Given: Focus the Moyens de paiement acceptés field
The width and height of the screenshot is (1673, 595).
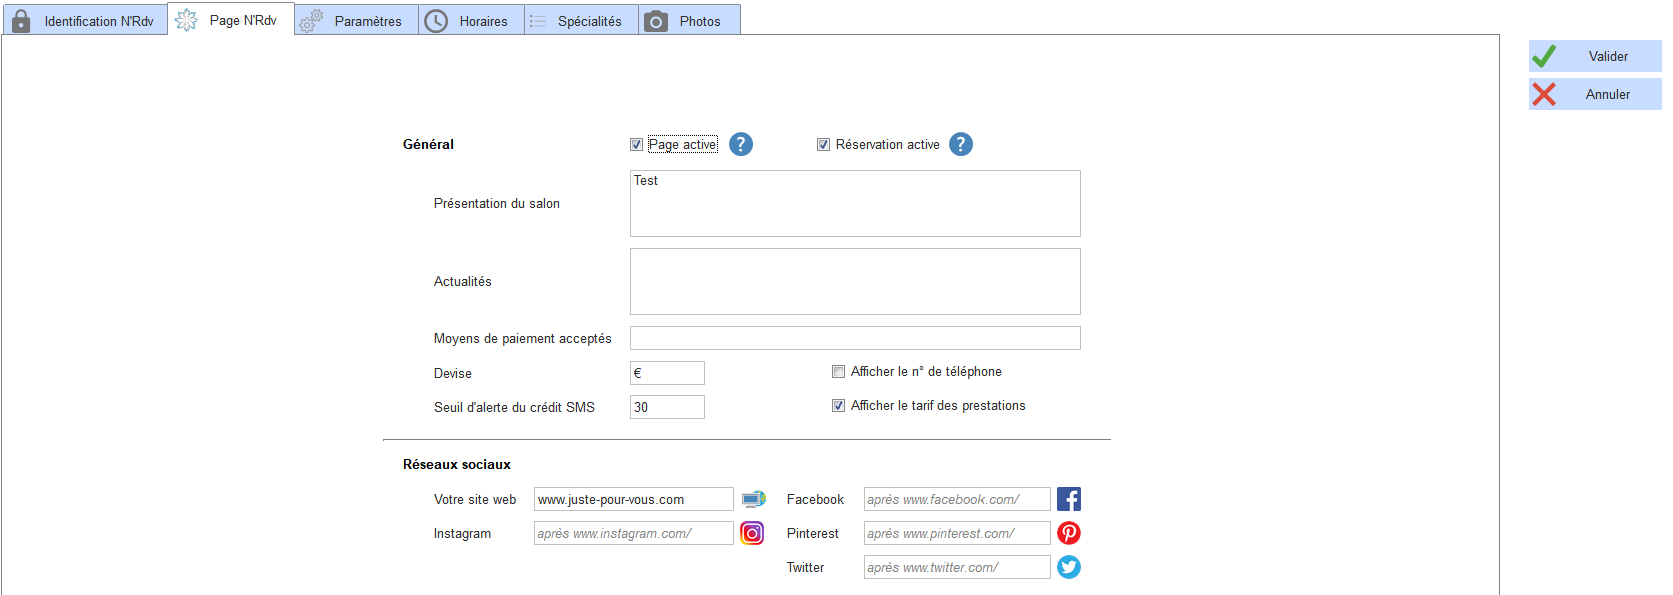Looking at the screenshot, I should click(855, 338).
